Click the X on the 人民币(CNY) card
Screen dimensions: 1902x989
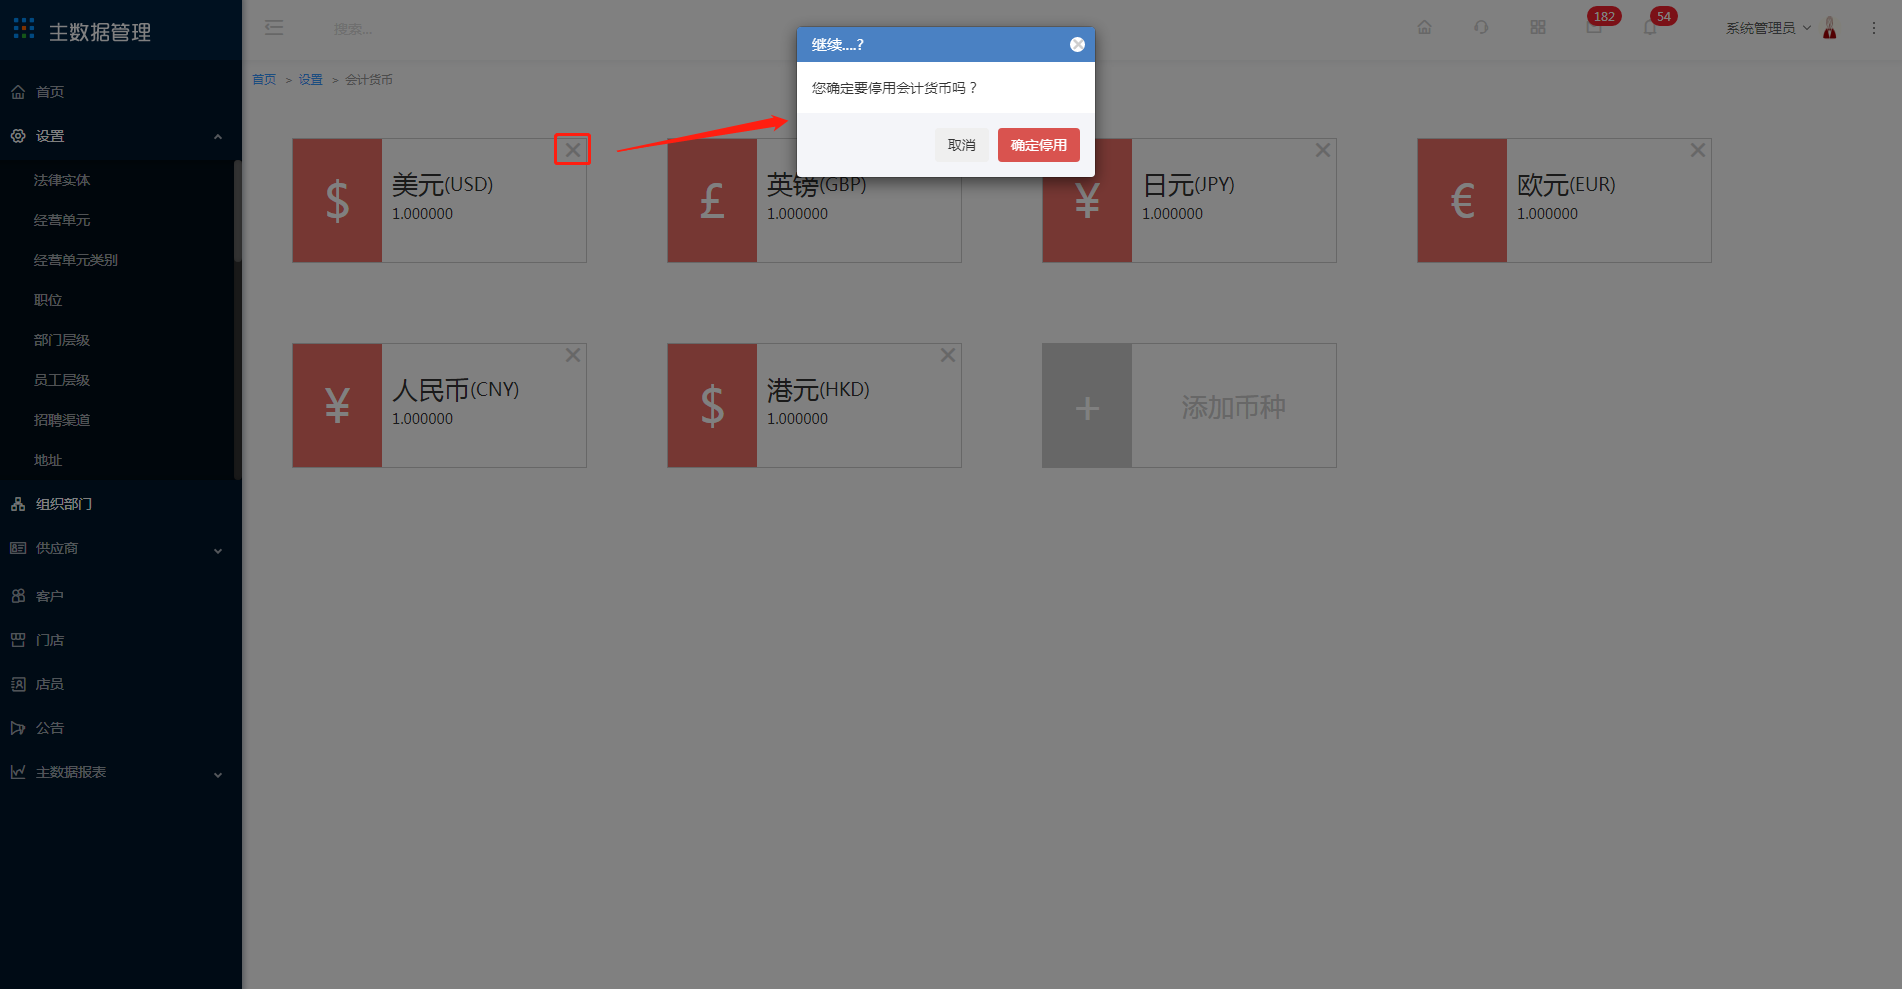tap(573, 355)
